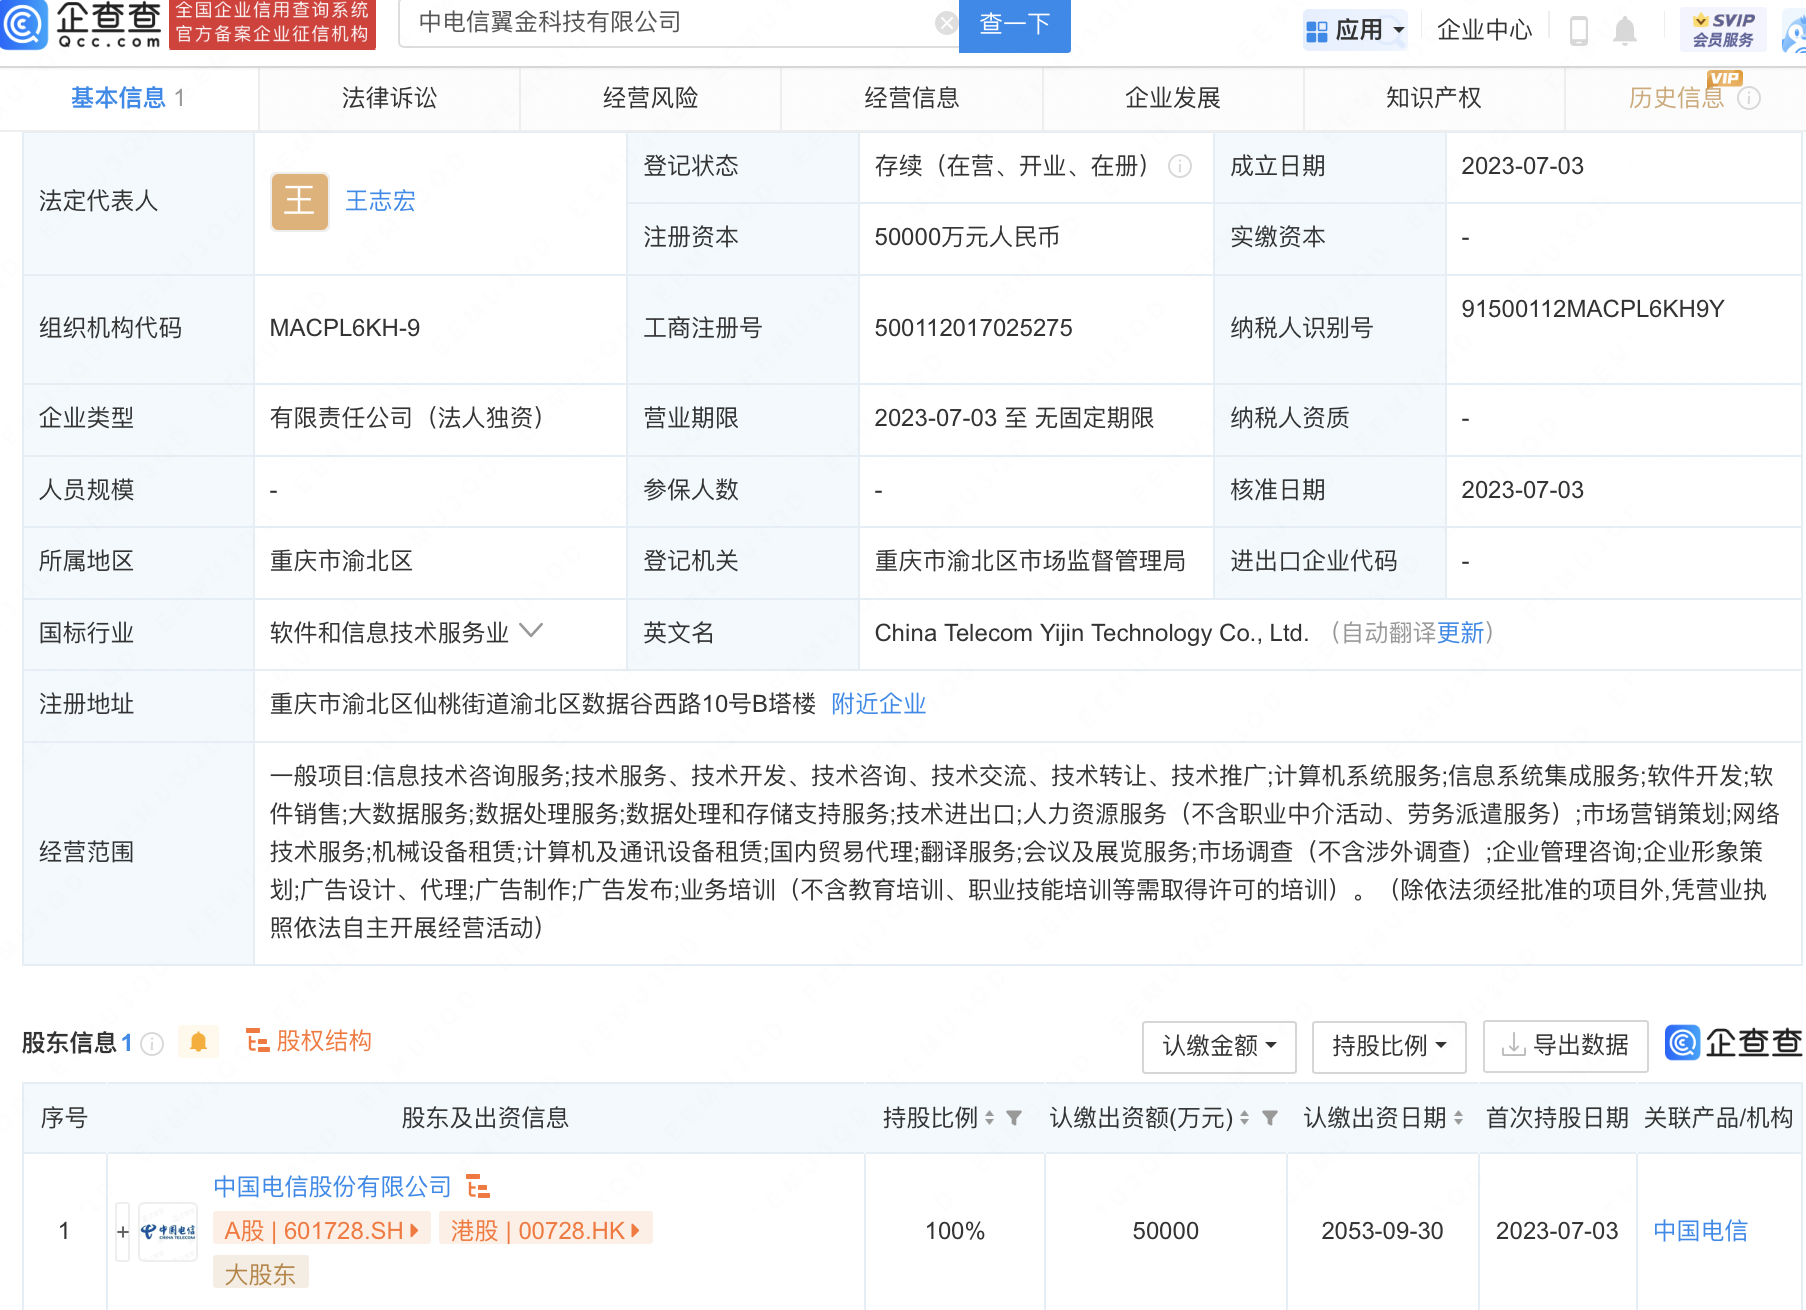
Task: Switch to 知识产权 tab
Action: tap(1433, 98)
